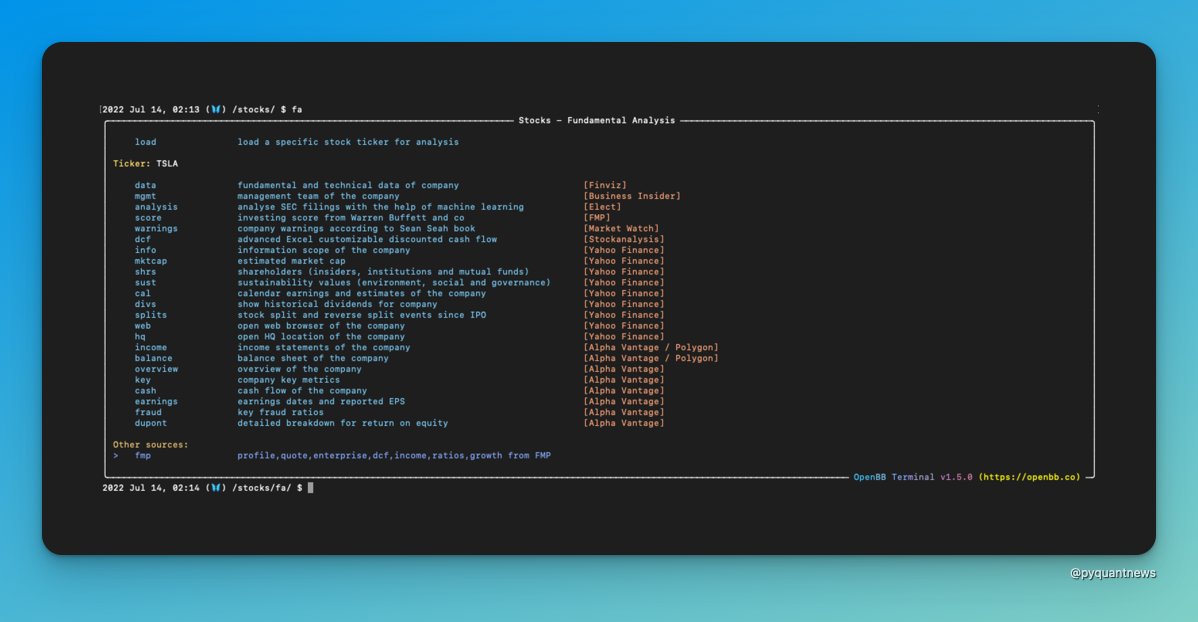The width and height of the screenshot is (1198, 622).
Task: Click the version 'v1.5.0' text
Action: [957, 477]
